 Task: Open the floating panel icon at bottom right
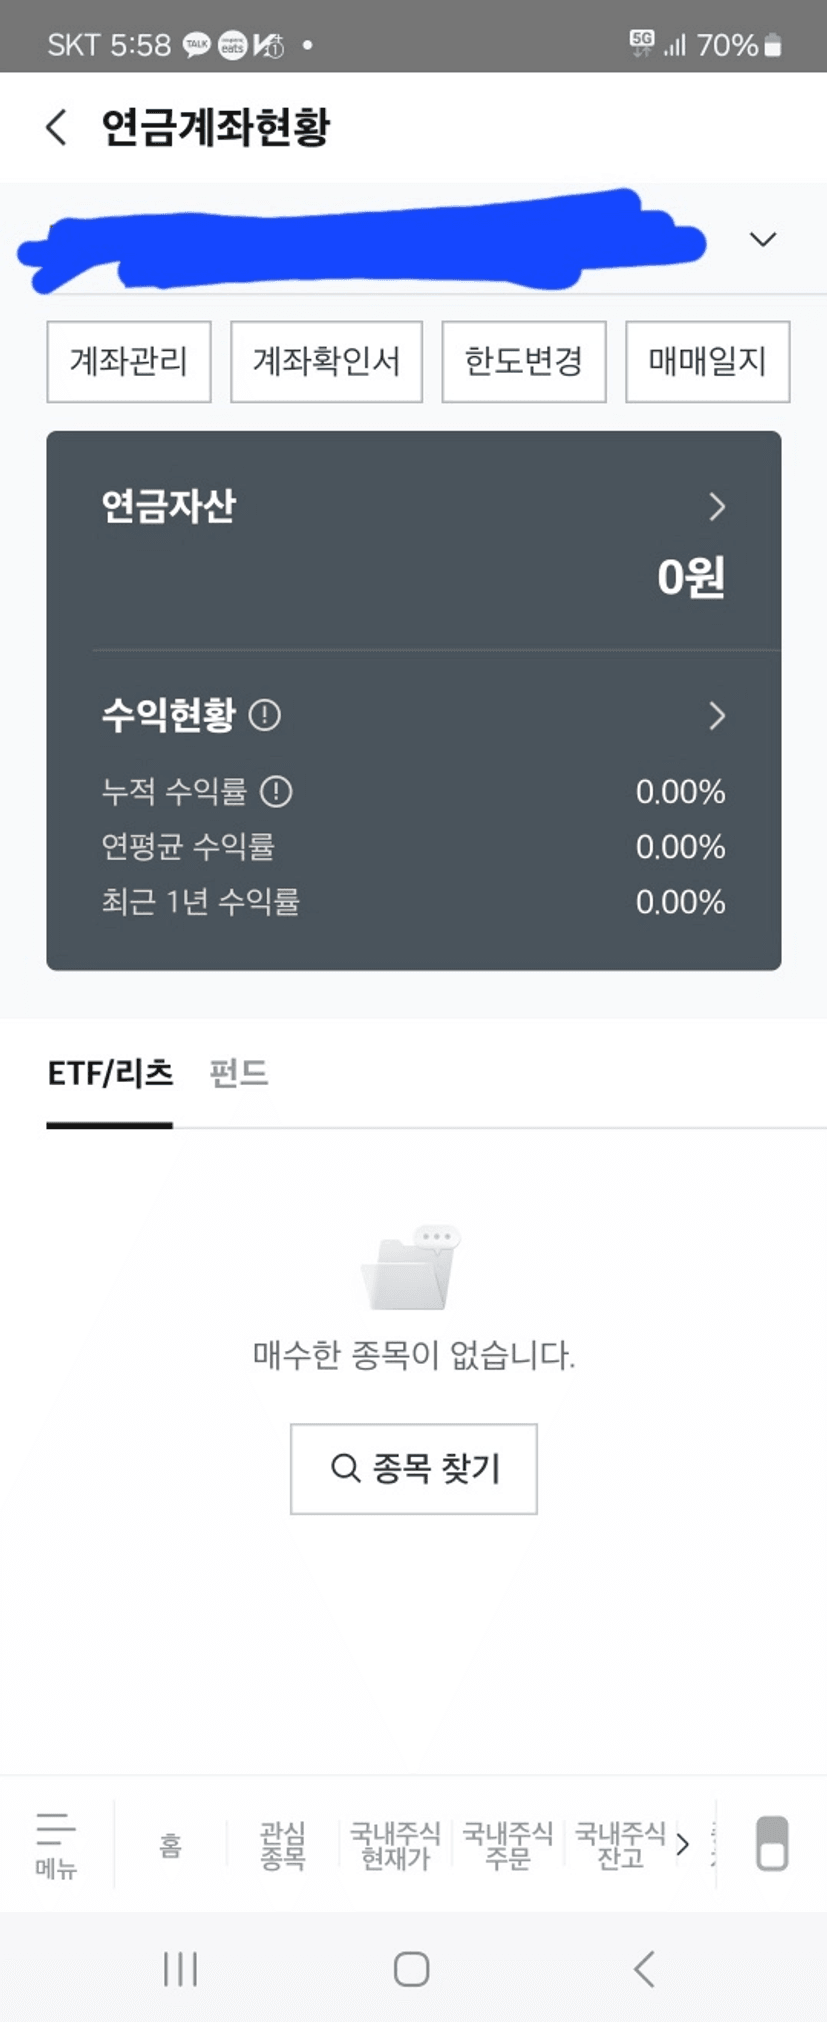[x=772, y=1843]
